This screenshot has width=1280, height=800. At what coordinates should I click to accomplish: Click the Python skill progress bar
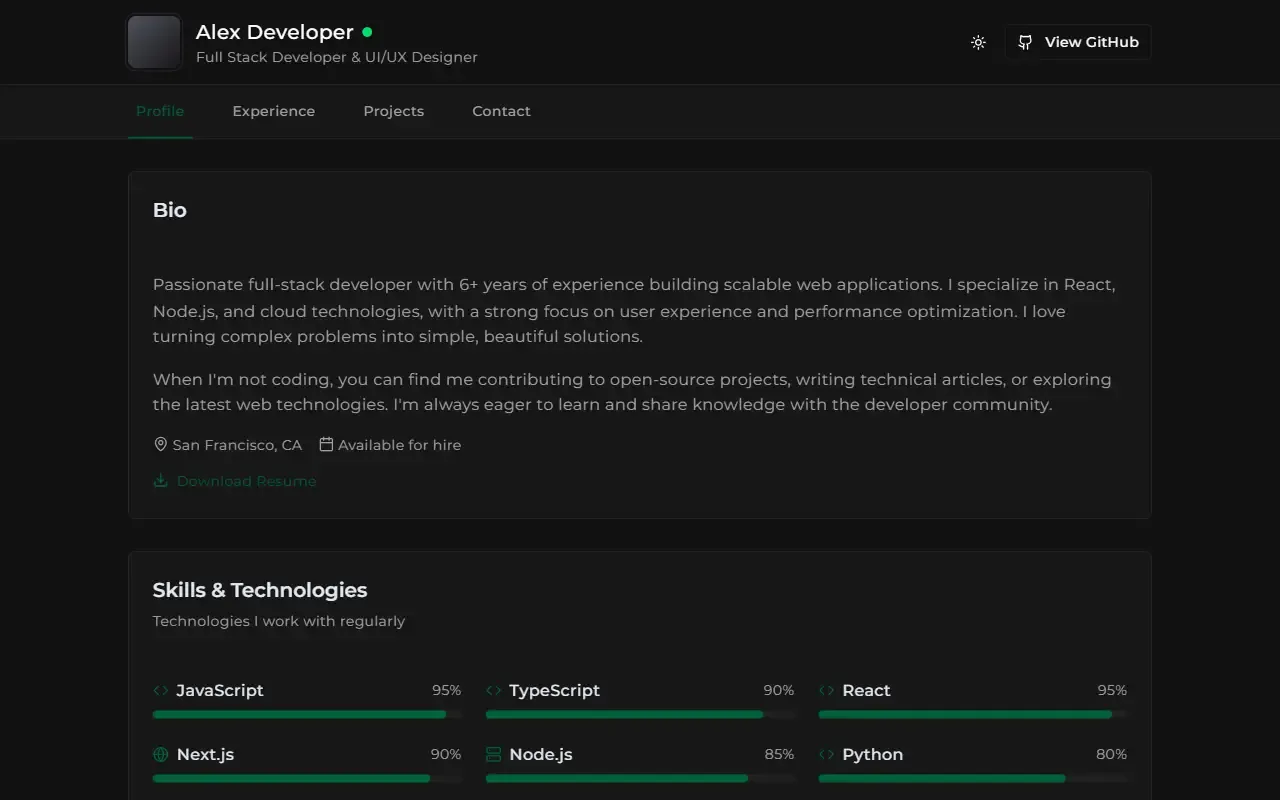point(973,778)
